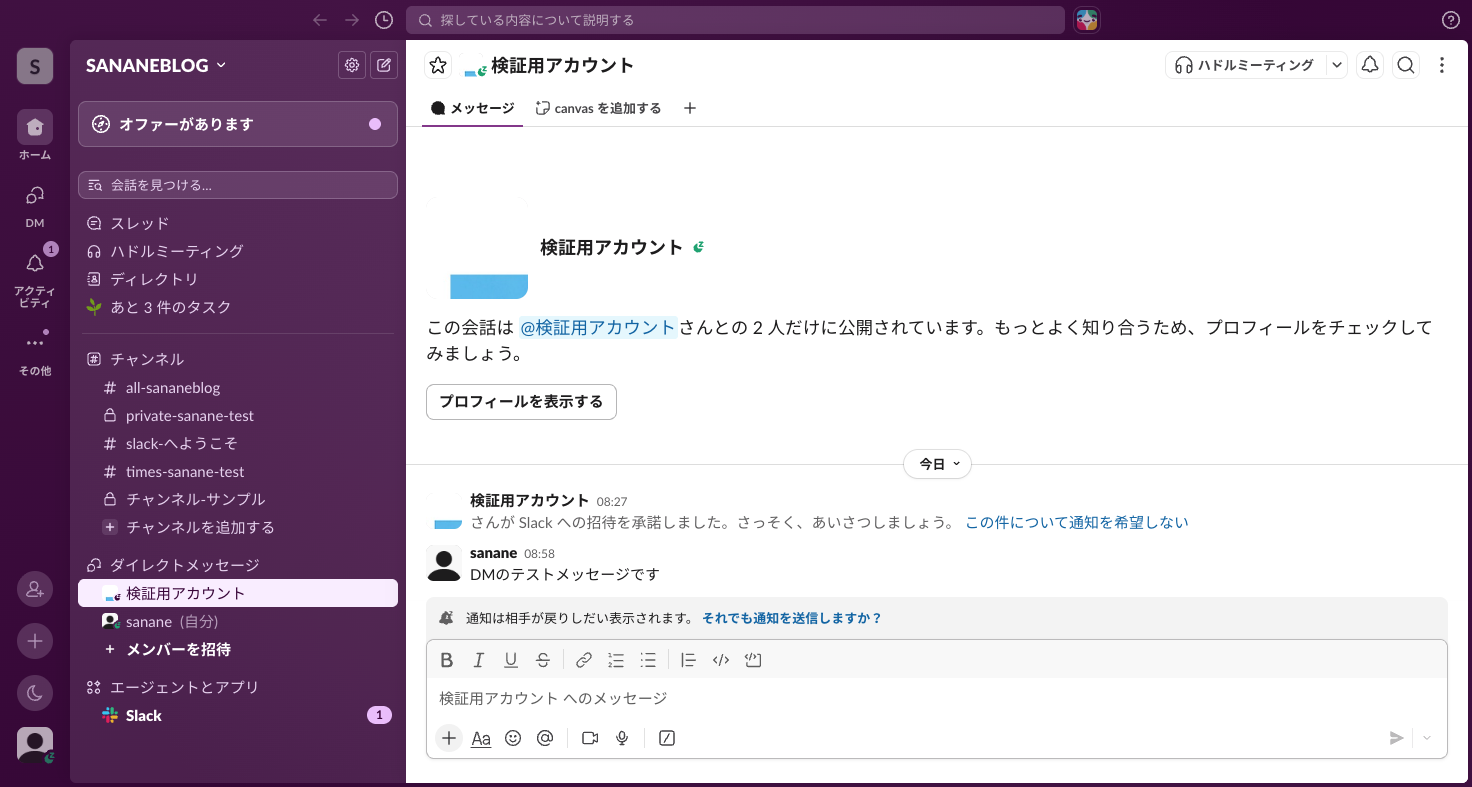Toggle underline formatting
This screenshot has height=787, width=1472.
pyautogui.click(x=511, y=660)
